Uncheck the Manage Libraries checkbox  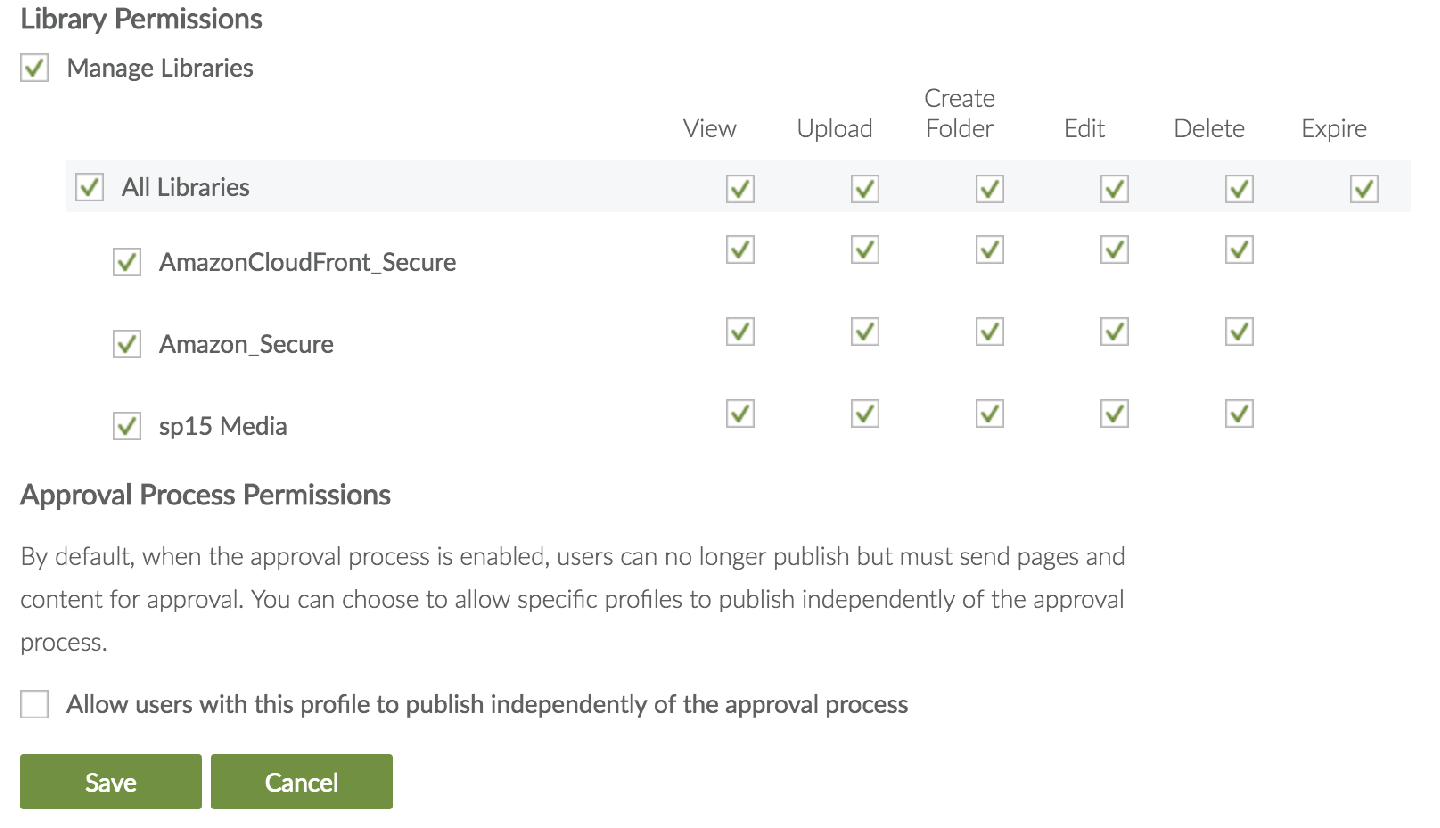tap(35, 69)
